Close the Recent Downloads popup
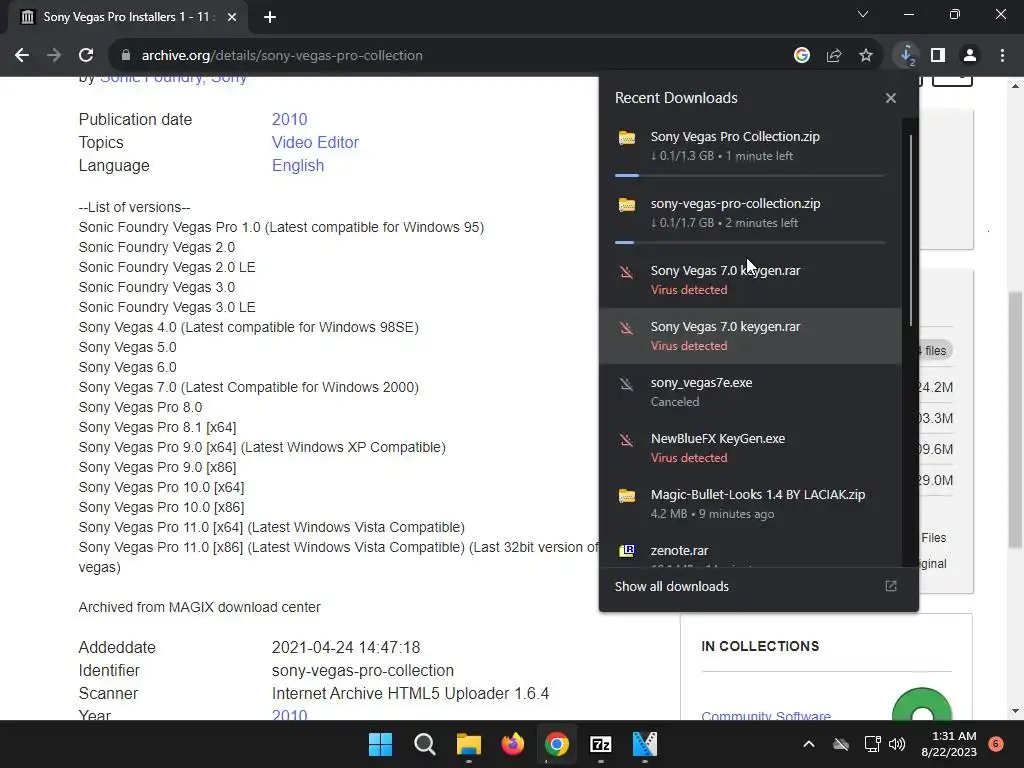Image resolution: width=1024 pixels, height=768 pixels. [x=891, y=98]
